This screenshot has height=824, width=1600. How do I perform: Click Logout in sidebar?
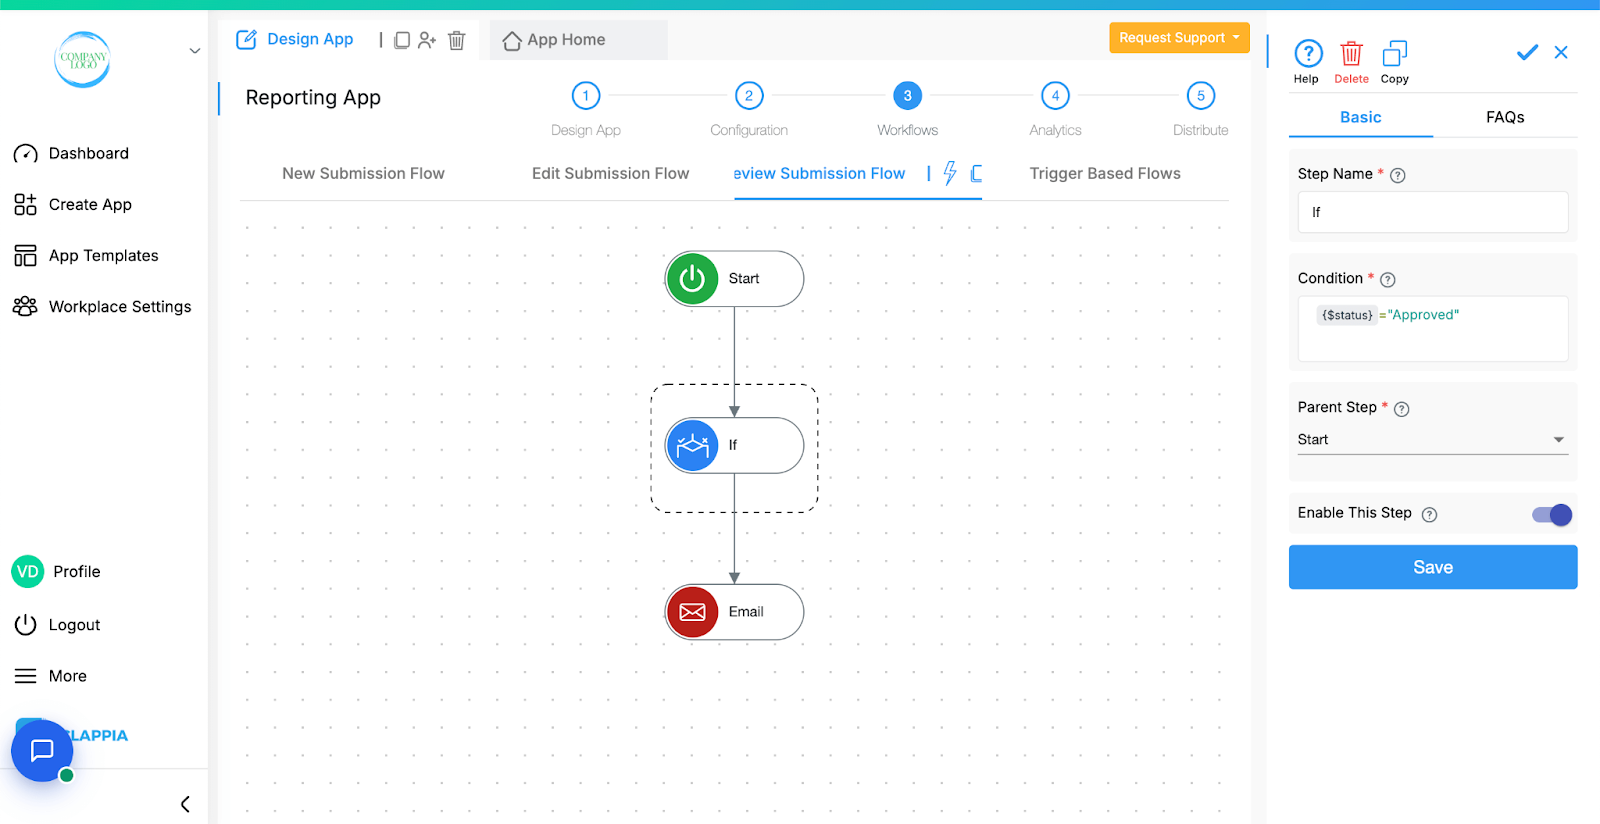pos(57,624)
